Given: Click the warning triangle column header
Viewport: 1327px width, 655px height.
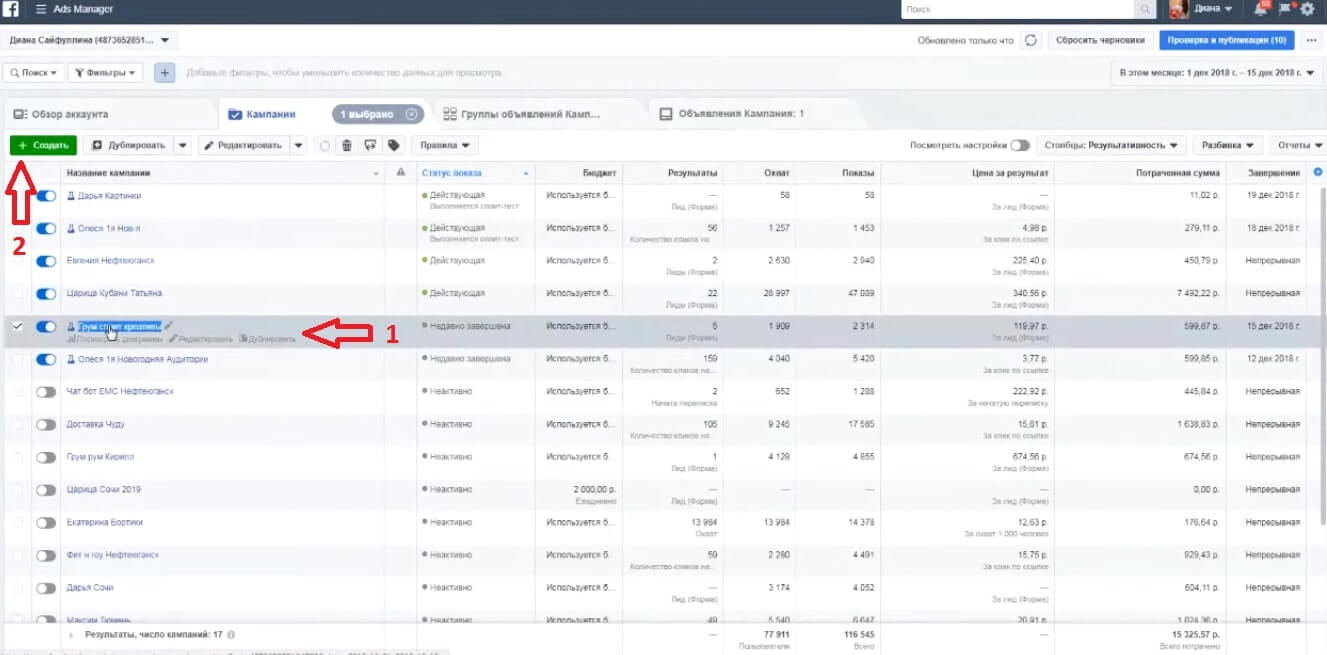Looking at the screenshot, I should [401, 173].
